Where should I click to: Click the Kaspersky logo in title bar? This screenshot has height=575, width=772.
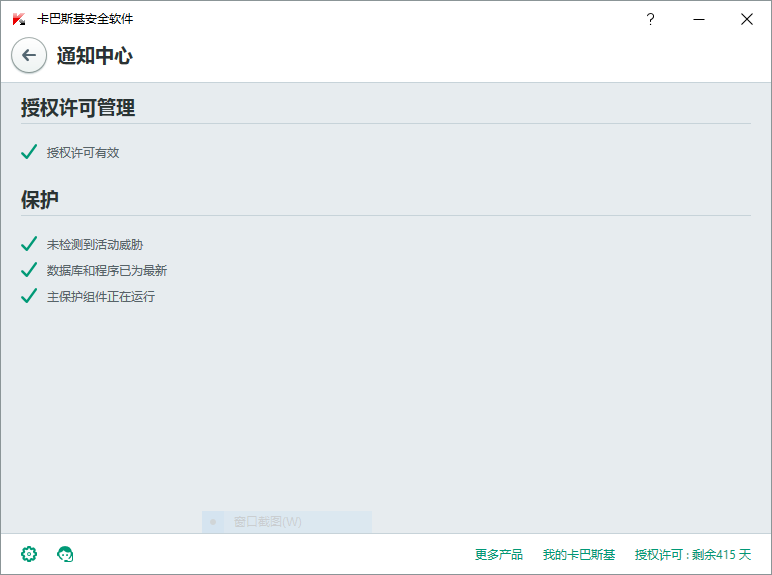19,19
